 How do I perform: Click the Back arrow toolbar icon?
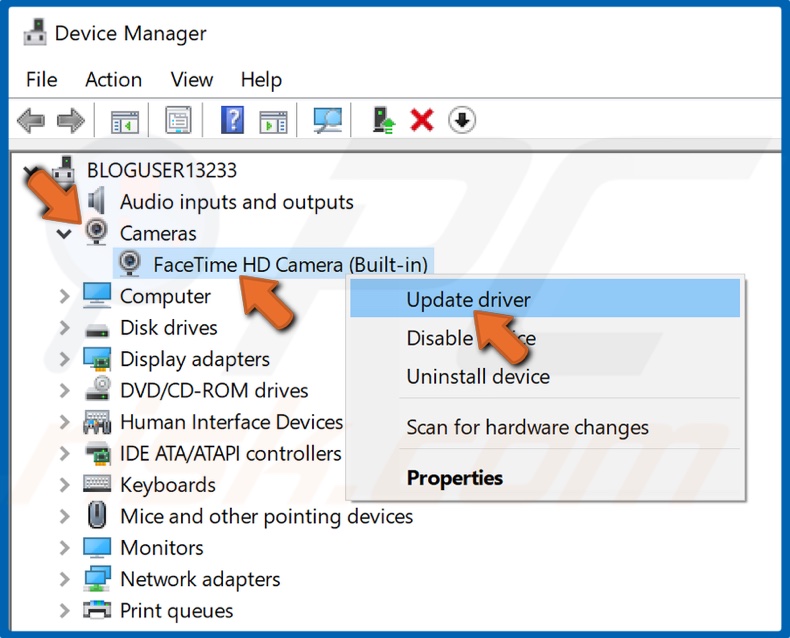31,120
